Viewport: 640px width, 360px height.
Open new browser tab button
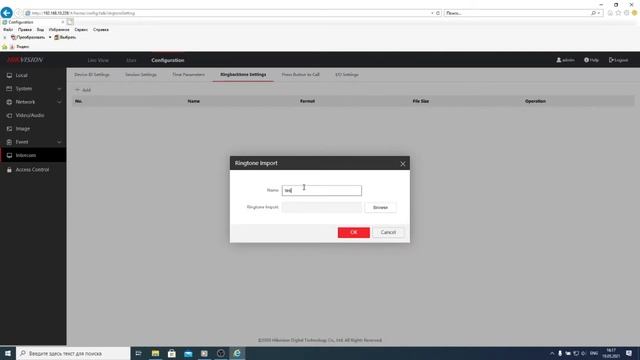[x=70, y=22]
